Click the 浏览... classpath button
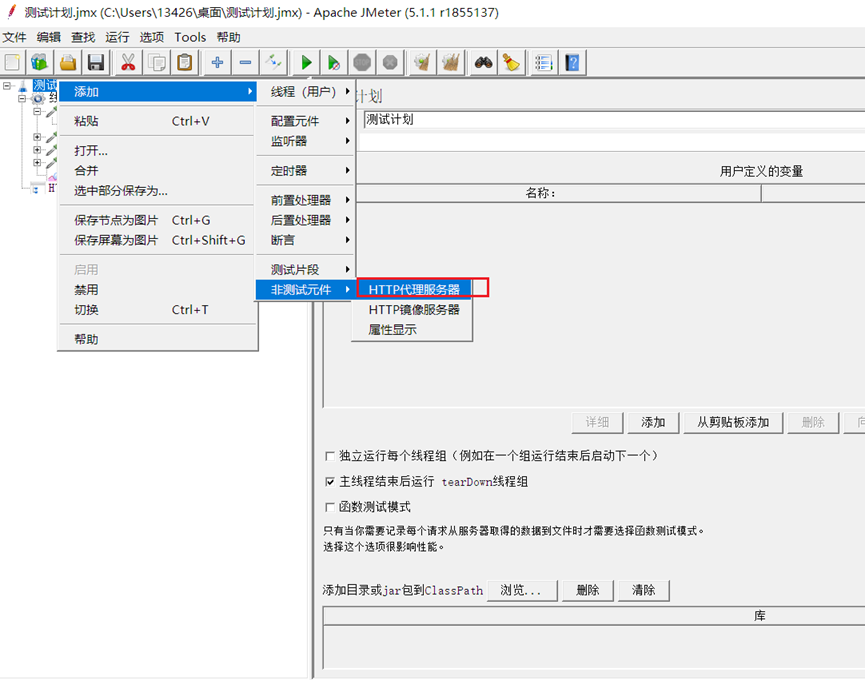The image size is (865, 680). tap(522, 590)
